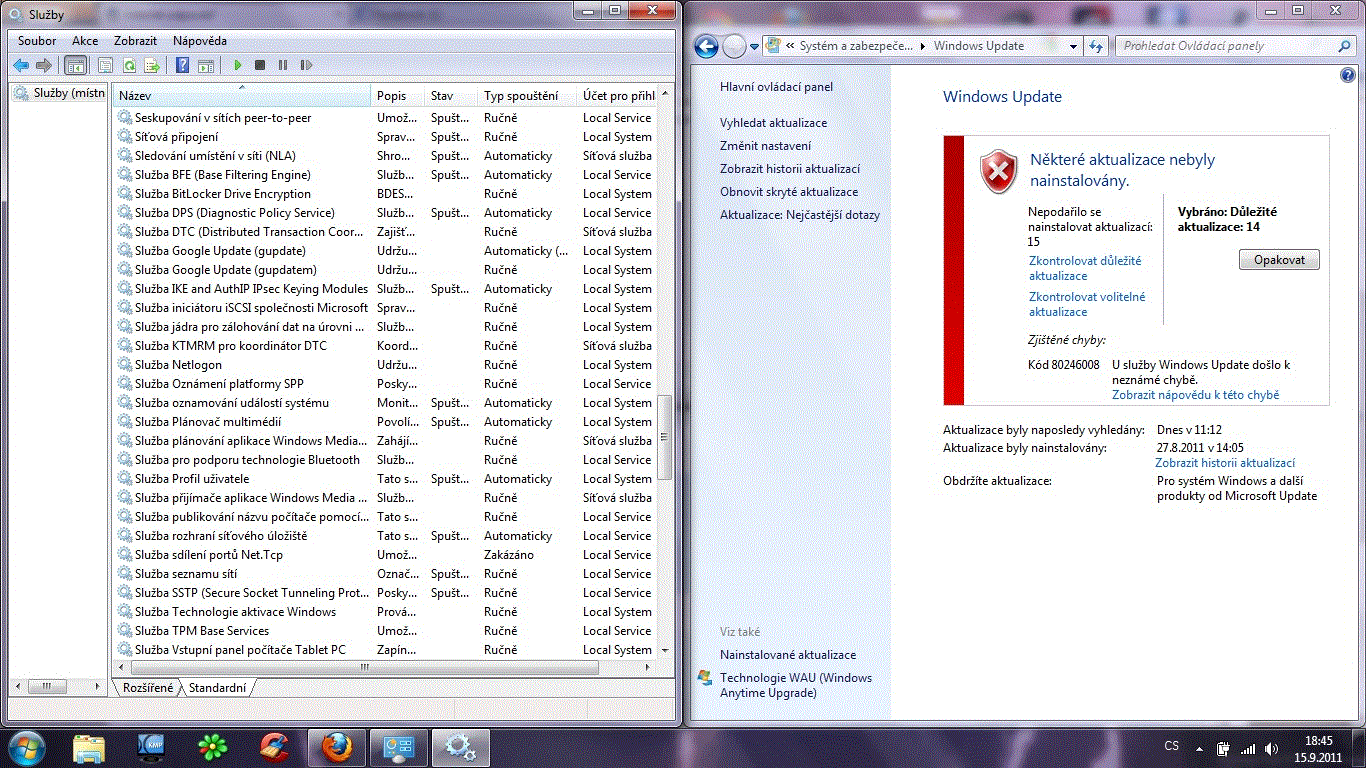
Task: Open the Zobrazit menu
Action: pos(135,41)
